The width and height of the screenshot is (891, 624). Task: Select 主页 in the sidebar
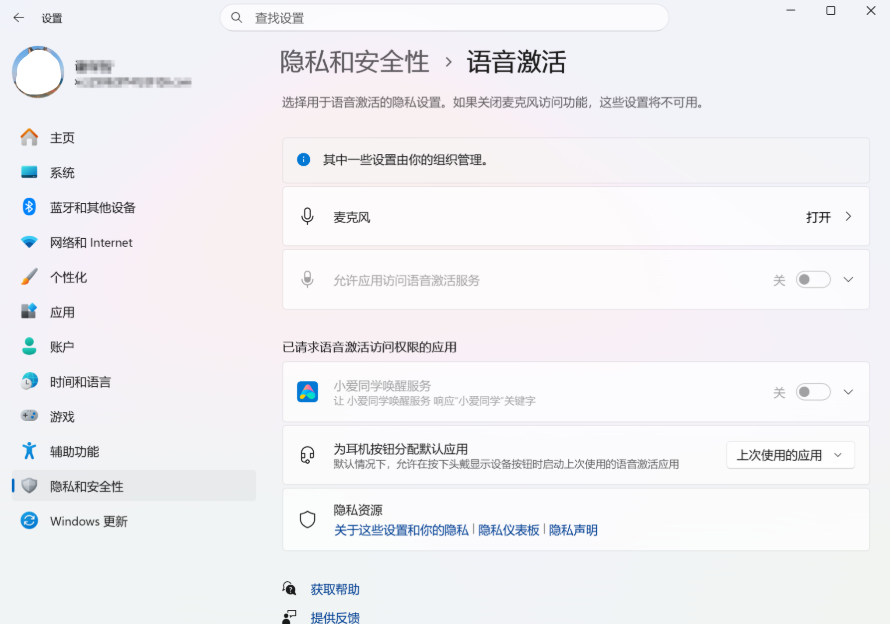[x=134, y=138]
